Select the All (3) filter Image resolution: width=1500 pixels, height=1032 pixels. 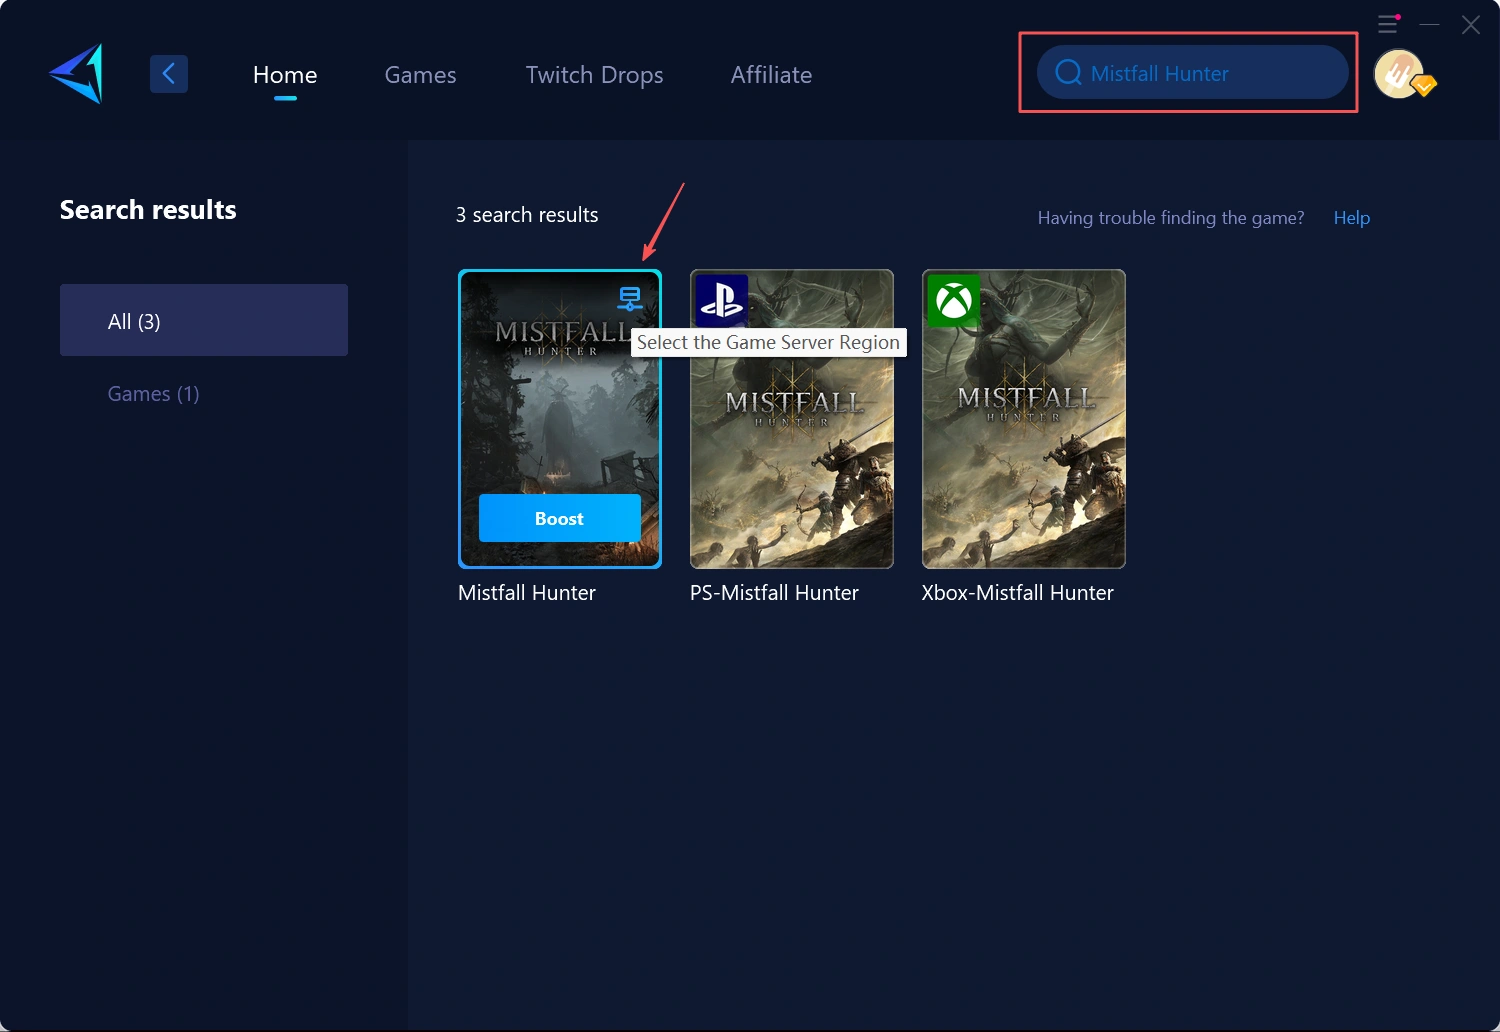[204, 320]
